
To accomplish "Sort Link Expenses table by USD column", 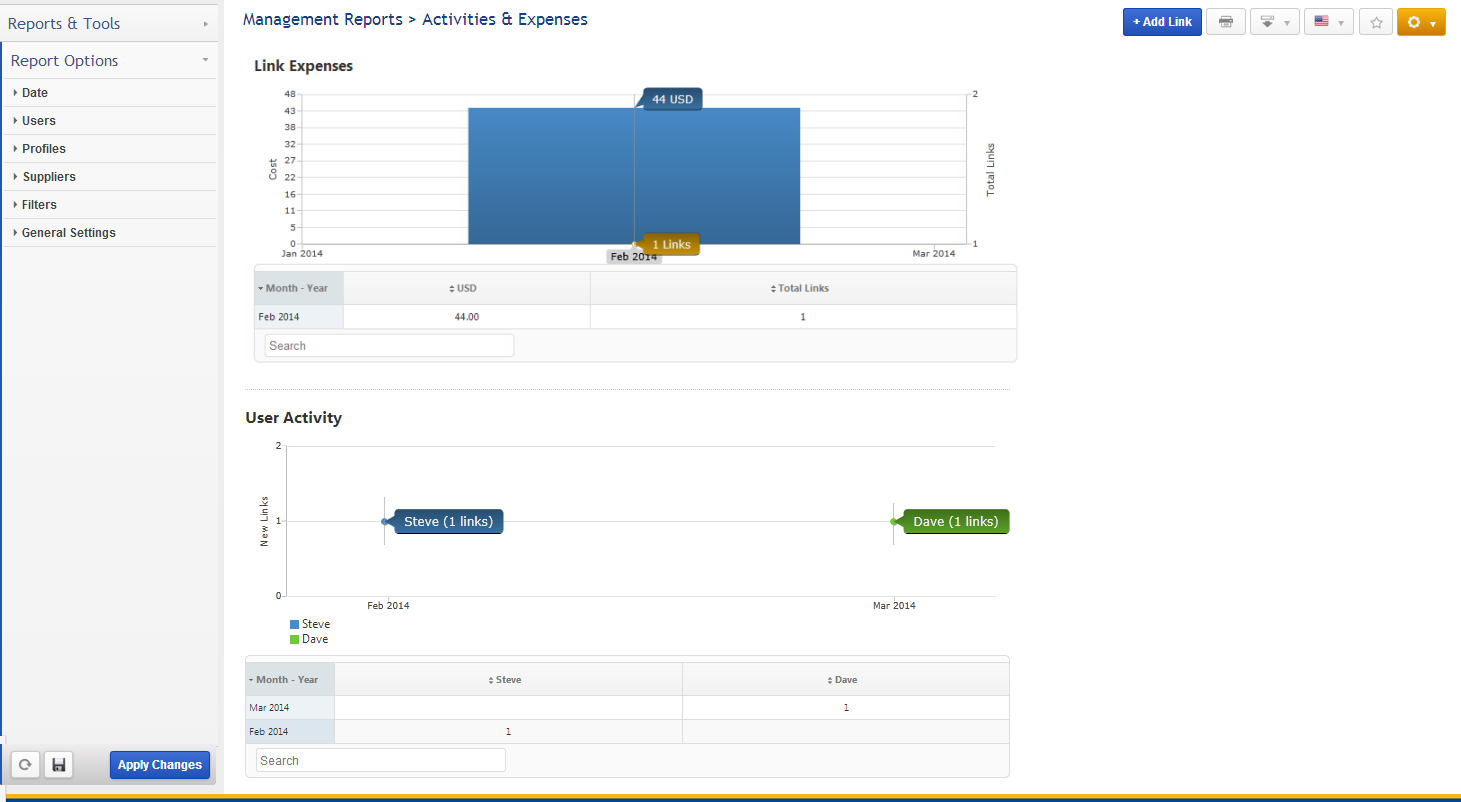I will point(466,288).
